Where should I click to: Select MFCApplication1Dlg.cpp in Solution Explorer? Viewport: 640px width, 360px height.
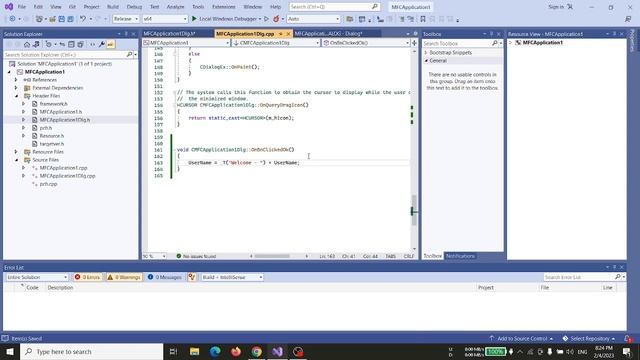(x=67, y=176)
